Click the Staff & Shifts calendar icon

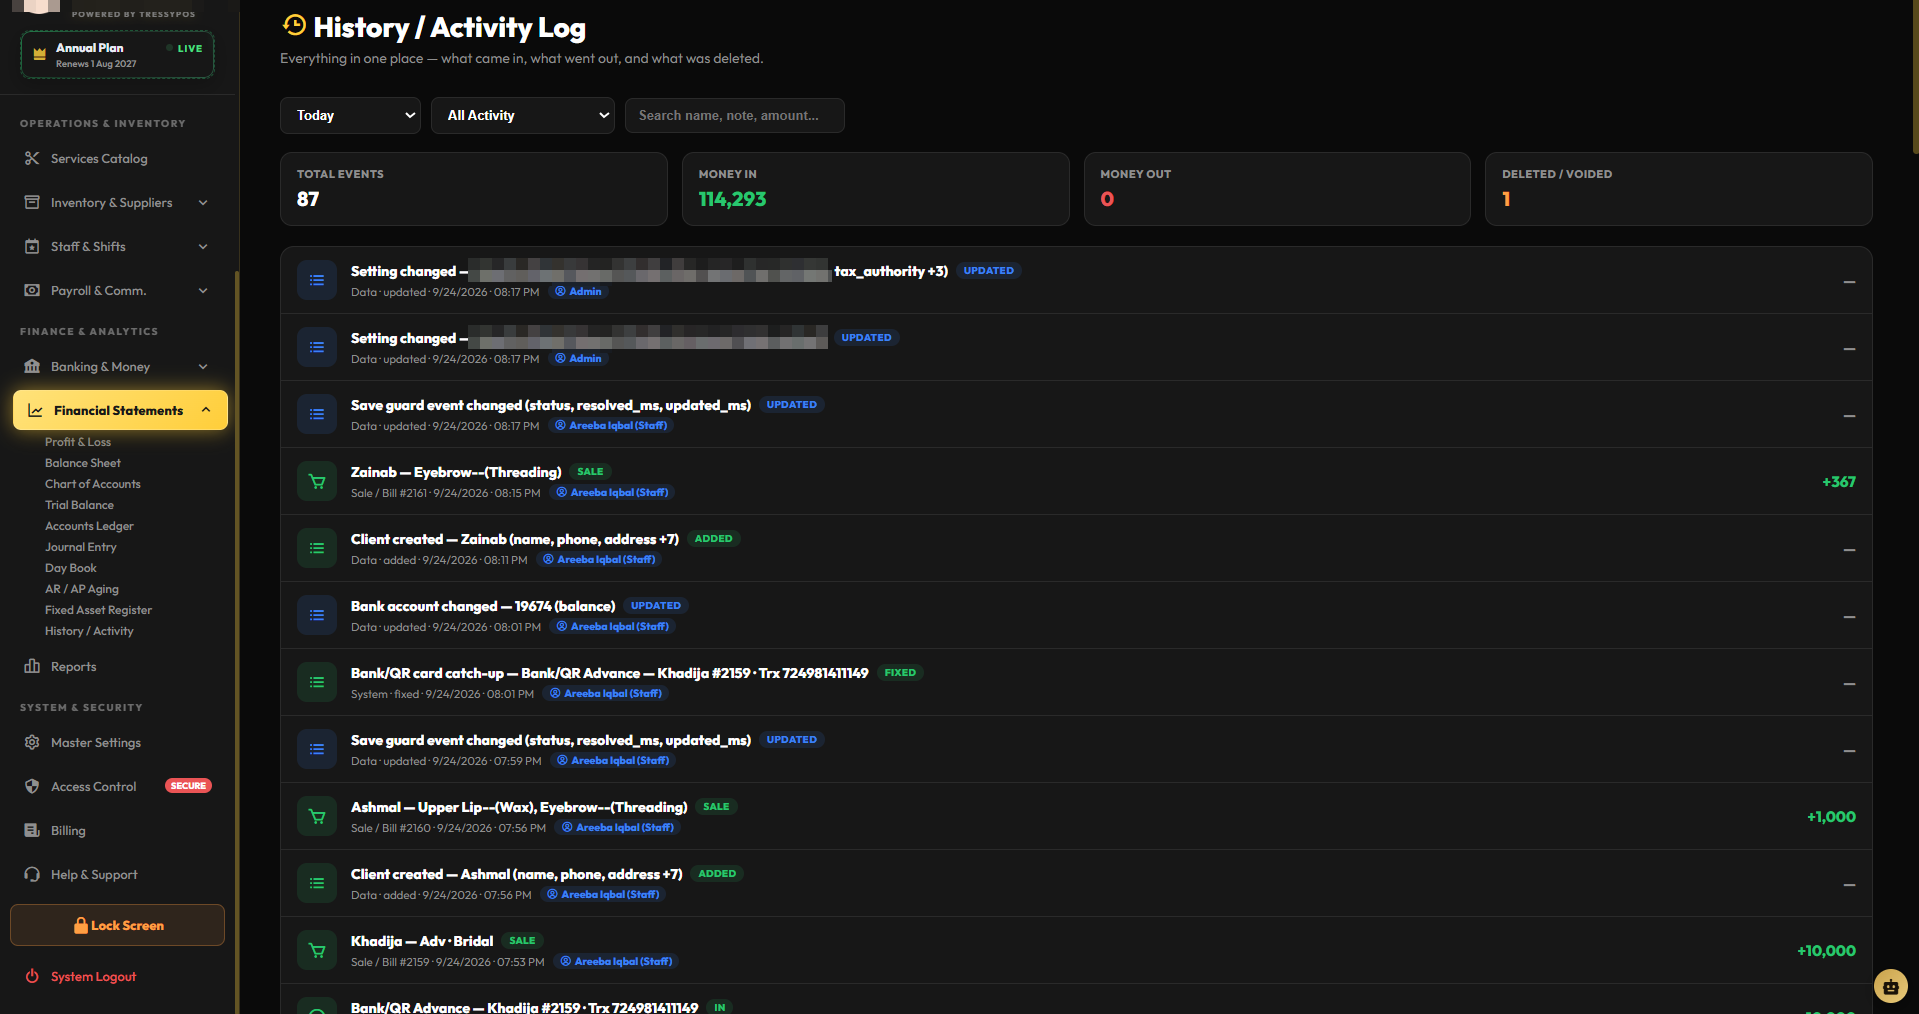(32, 246)
